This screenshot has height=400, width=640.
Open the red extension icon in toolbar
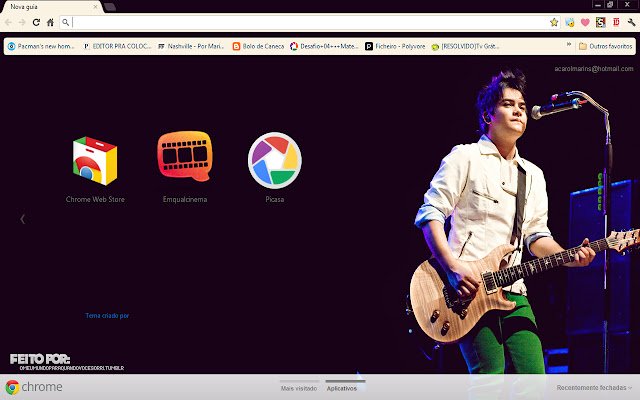click(616, 22)
